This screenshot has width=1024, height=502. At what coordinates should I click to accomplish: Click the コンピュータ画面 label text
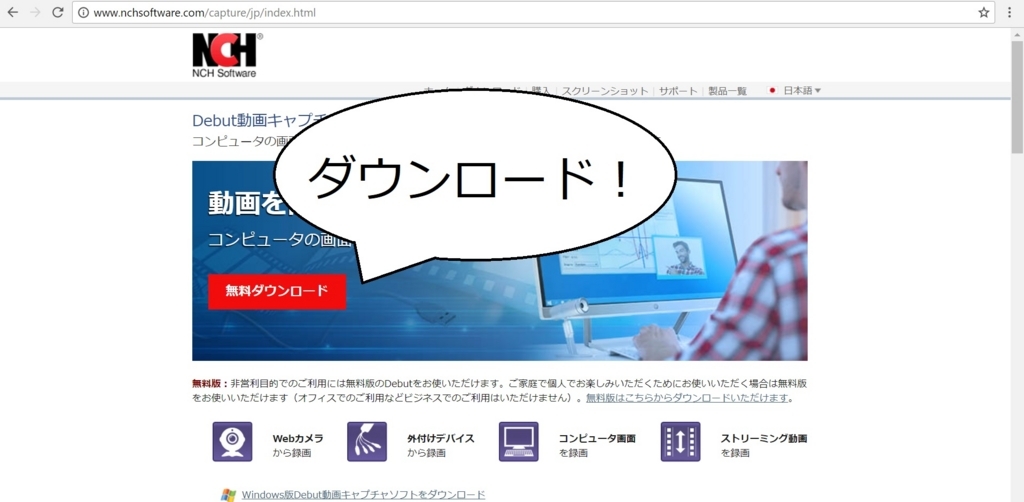[x=598, y=439]
